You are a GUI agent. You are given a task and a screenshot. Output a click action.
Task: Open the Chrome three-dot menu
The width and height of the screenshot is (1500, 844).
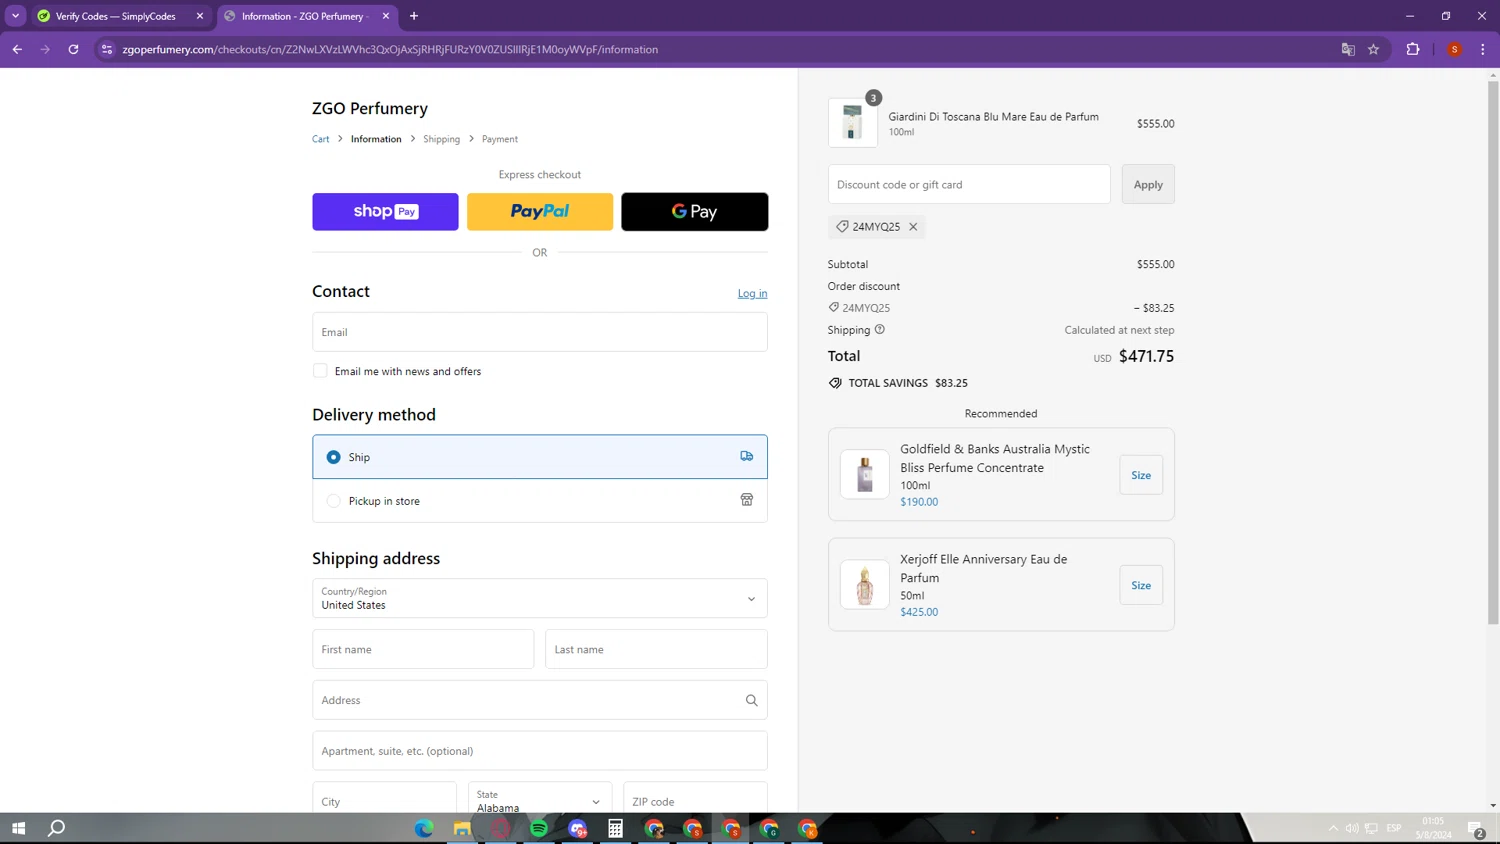click(x=1483, y=49)
